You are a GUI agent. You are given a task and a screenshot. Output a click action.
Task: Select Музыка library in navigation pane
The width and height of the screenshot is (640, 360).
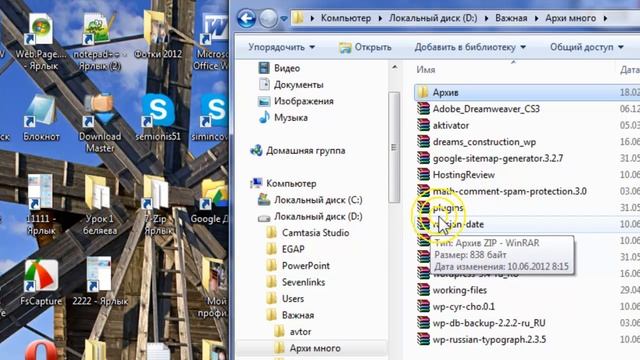[x=283, y=118]
